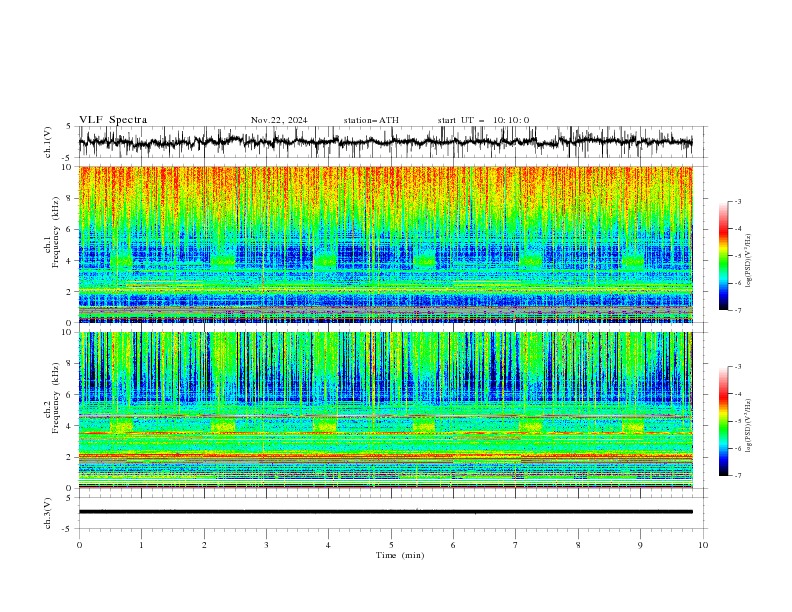Click the "station=ATH" label
This screenshot has width=792, height=612.
[371, 120]
